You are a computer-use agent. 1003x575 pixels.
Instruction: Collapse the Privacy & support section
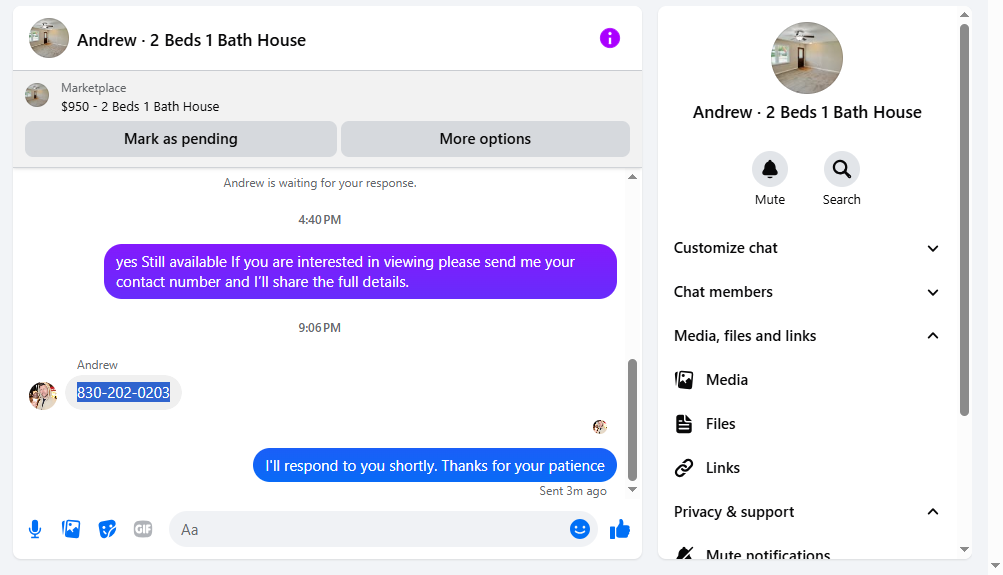click(x=807, y=512)
